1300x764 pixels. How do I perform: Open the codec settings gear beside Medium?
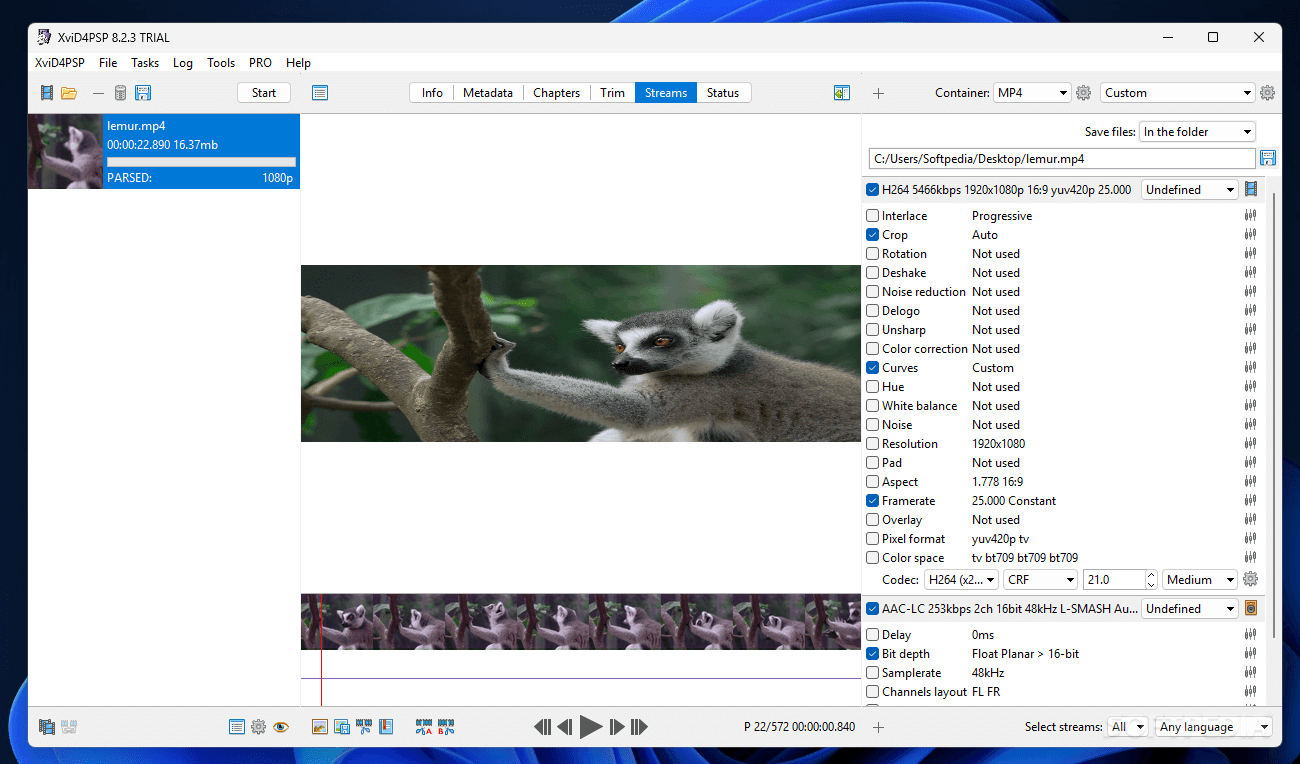tap(1250, 579)
